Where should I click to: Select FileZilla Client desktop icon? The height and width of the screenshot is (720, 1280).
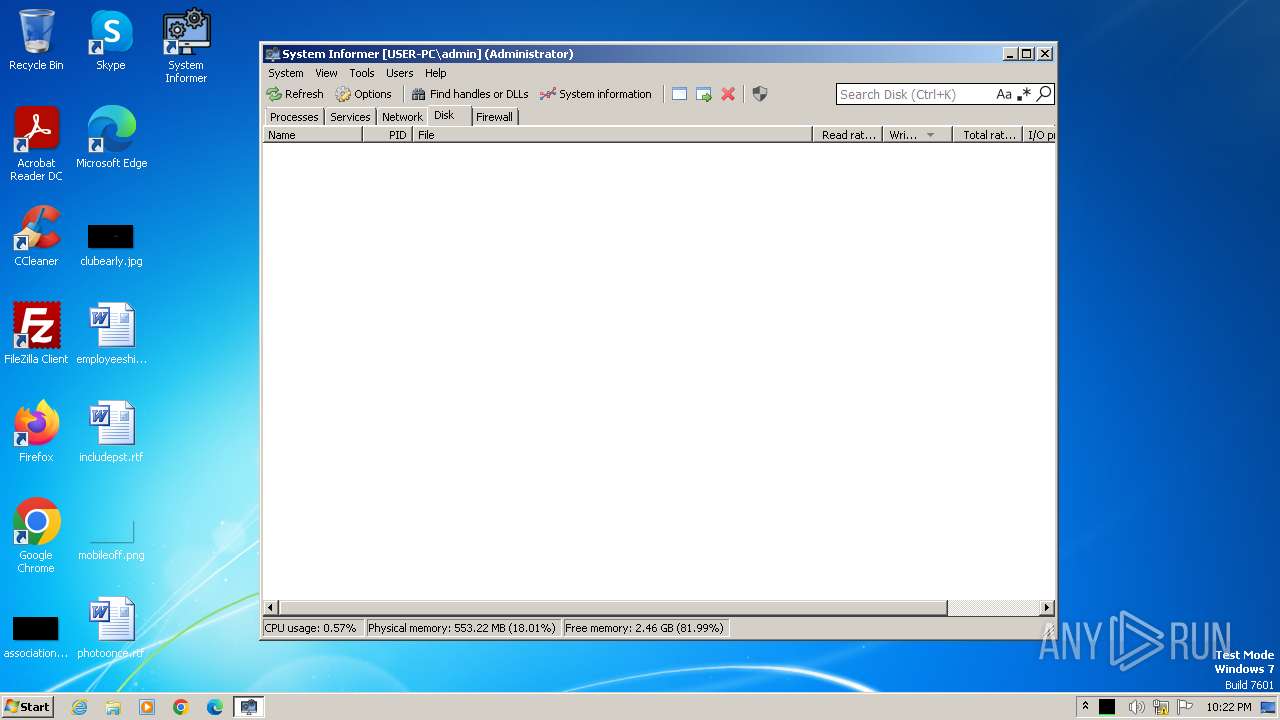36,334
